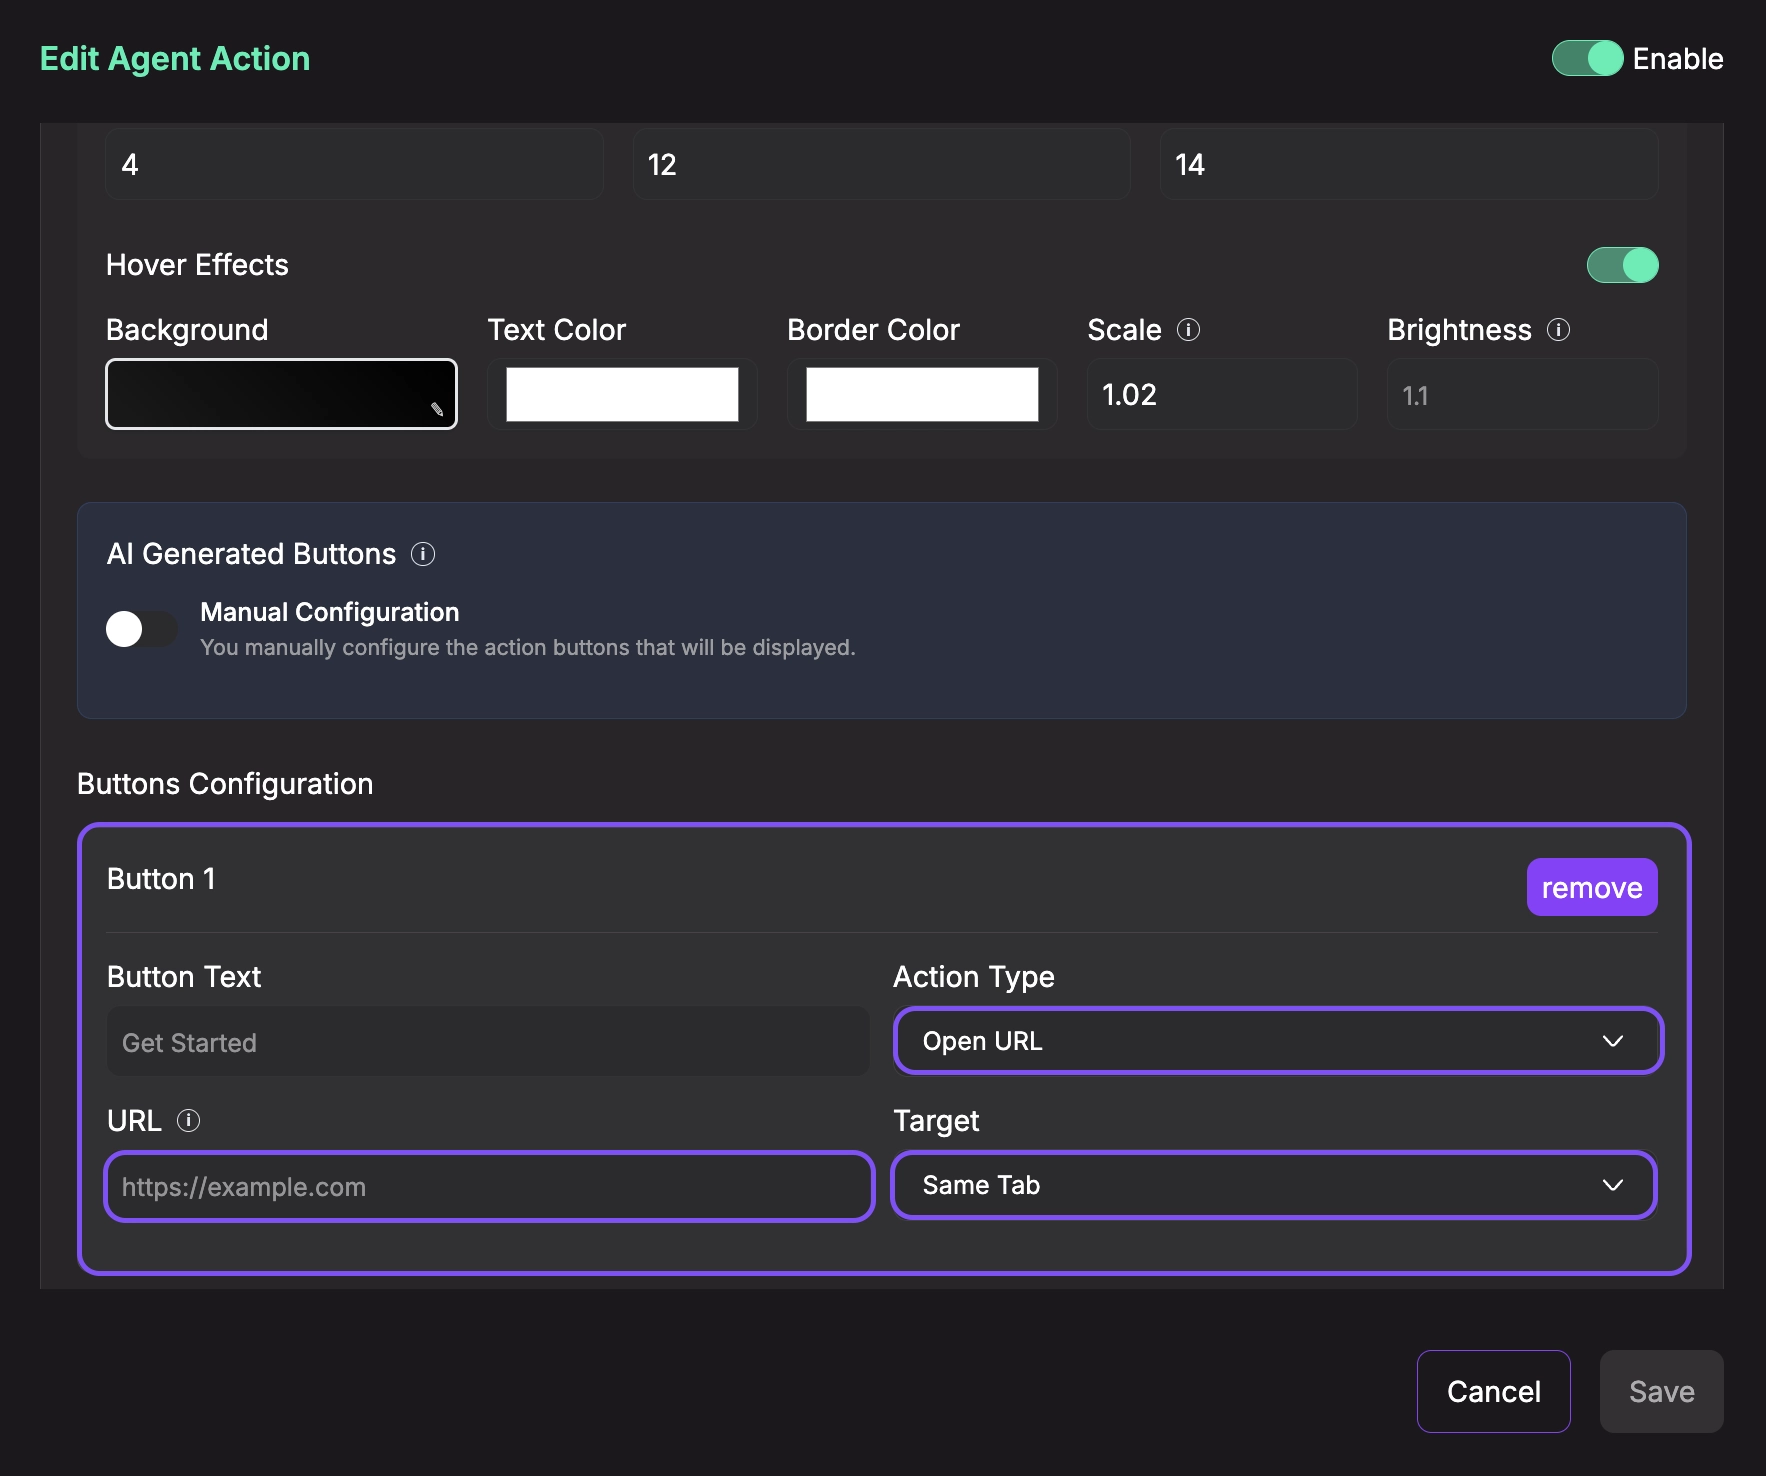
Task: Open the Action Type dropdown
Action: pyautogui.click(x=1277, y=1041)
